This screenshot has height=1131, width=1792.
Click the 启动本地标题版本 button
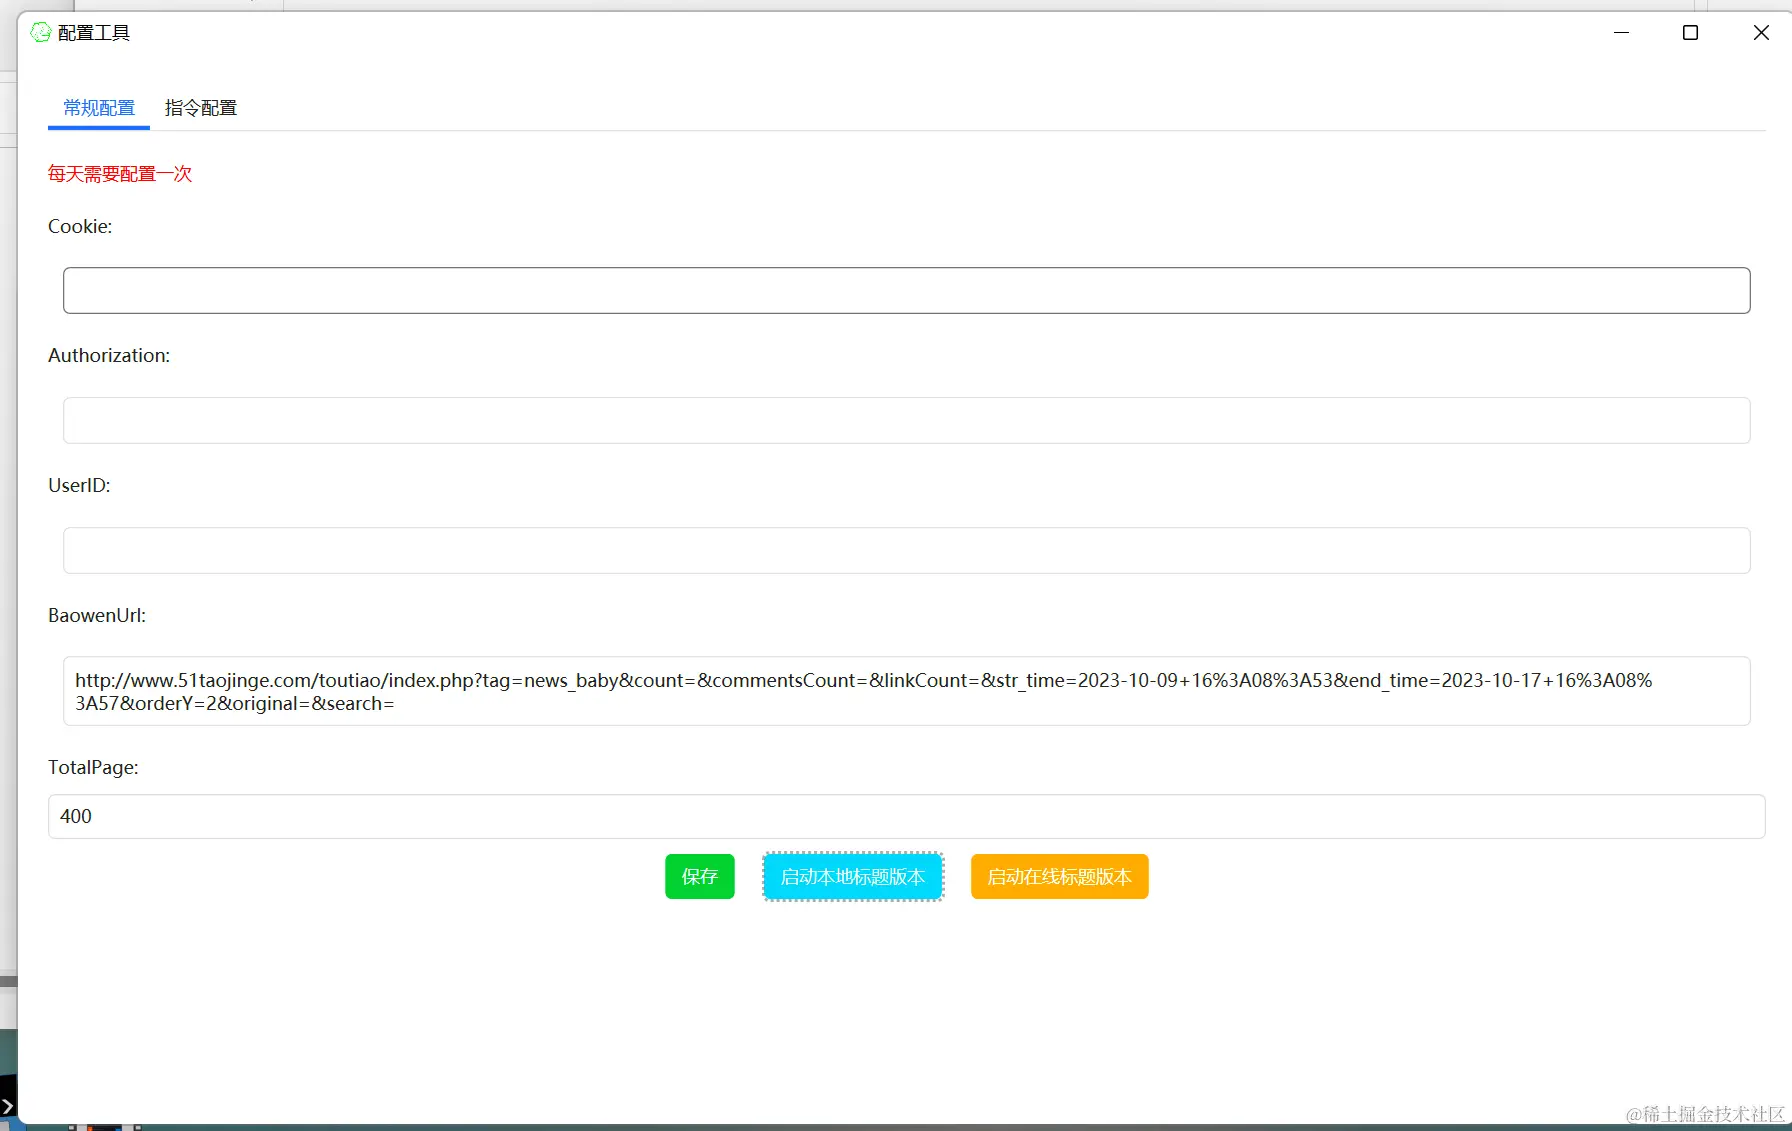pos(853,877)
